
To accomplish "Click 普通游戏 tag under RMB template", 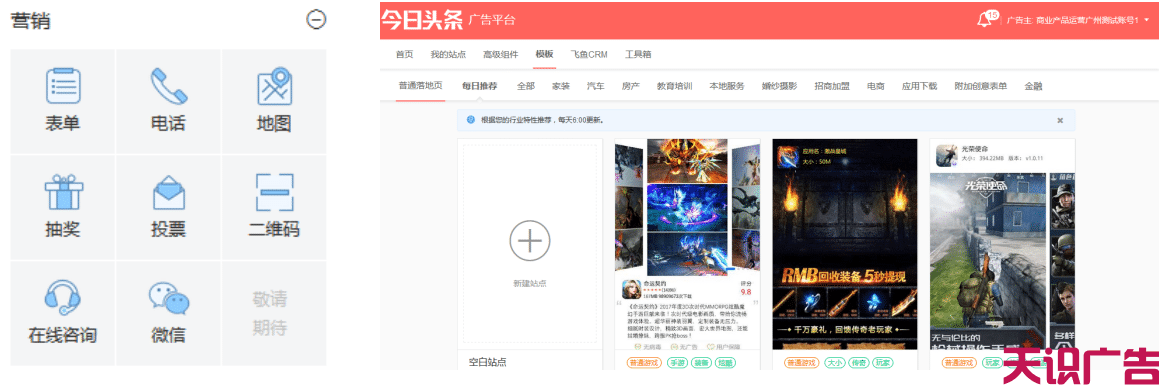I will tap(802, 363).
